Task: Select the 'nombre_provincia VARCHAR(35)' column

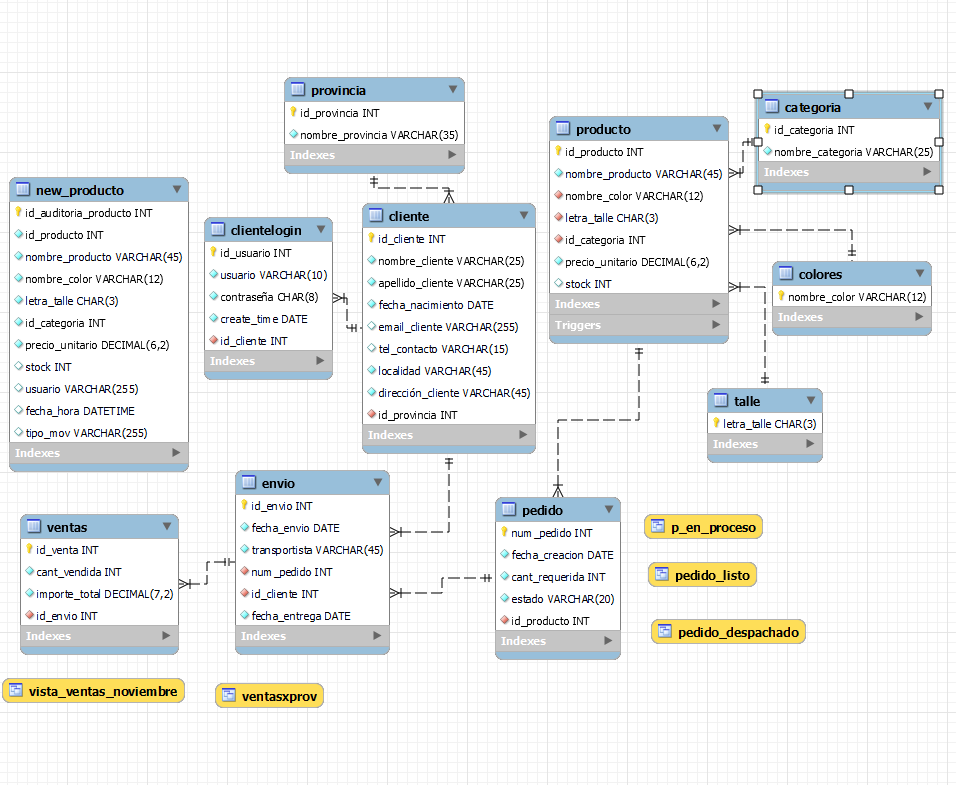Action: click(374, 135)
